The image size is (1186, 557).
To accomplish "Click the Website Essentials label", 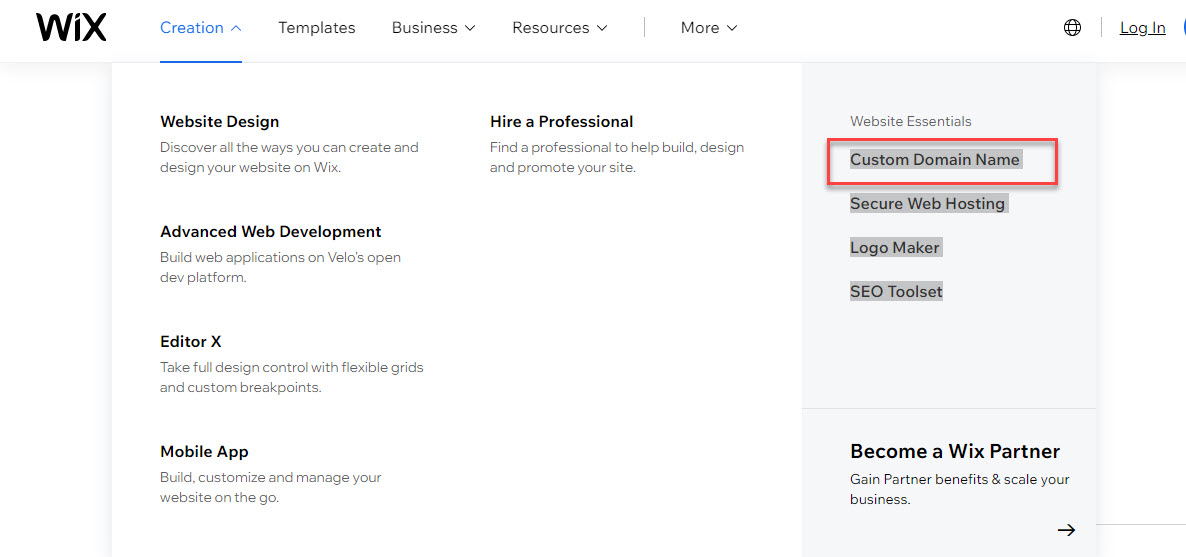I will pos(911,121).
